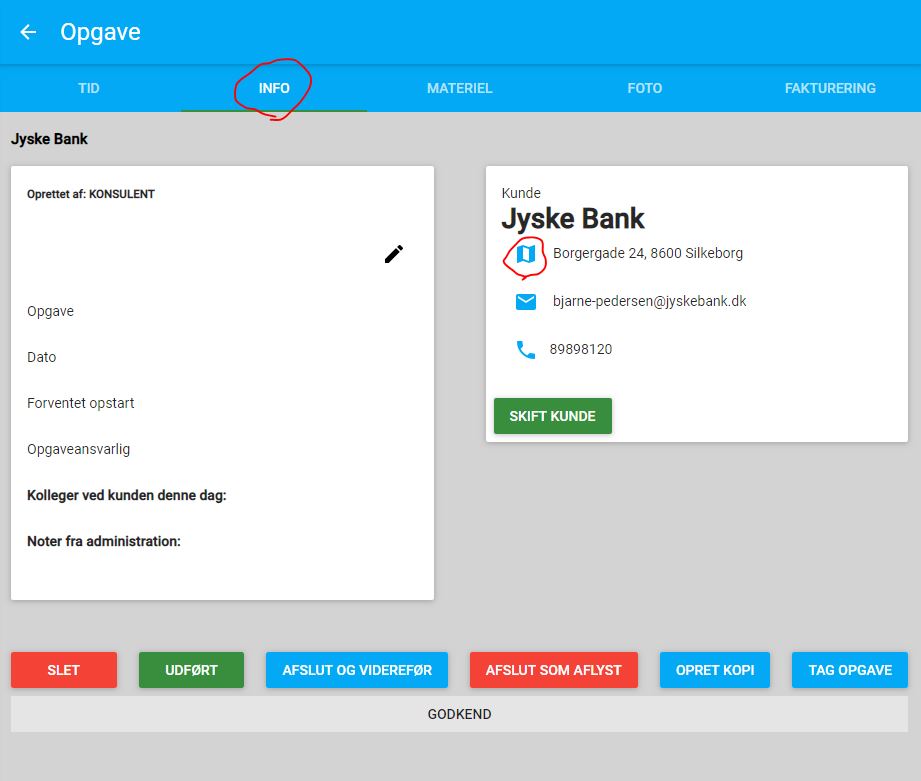Screen dimensions: 921x781
Task: Click the phone number 89898120
Action: (x=580, y=349)
